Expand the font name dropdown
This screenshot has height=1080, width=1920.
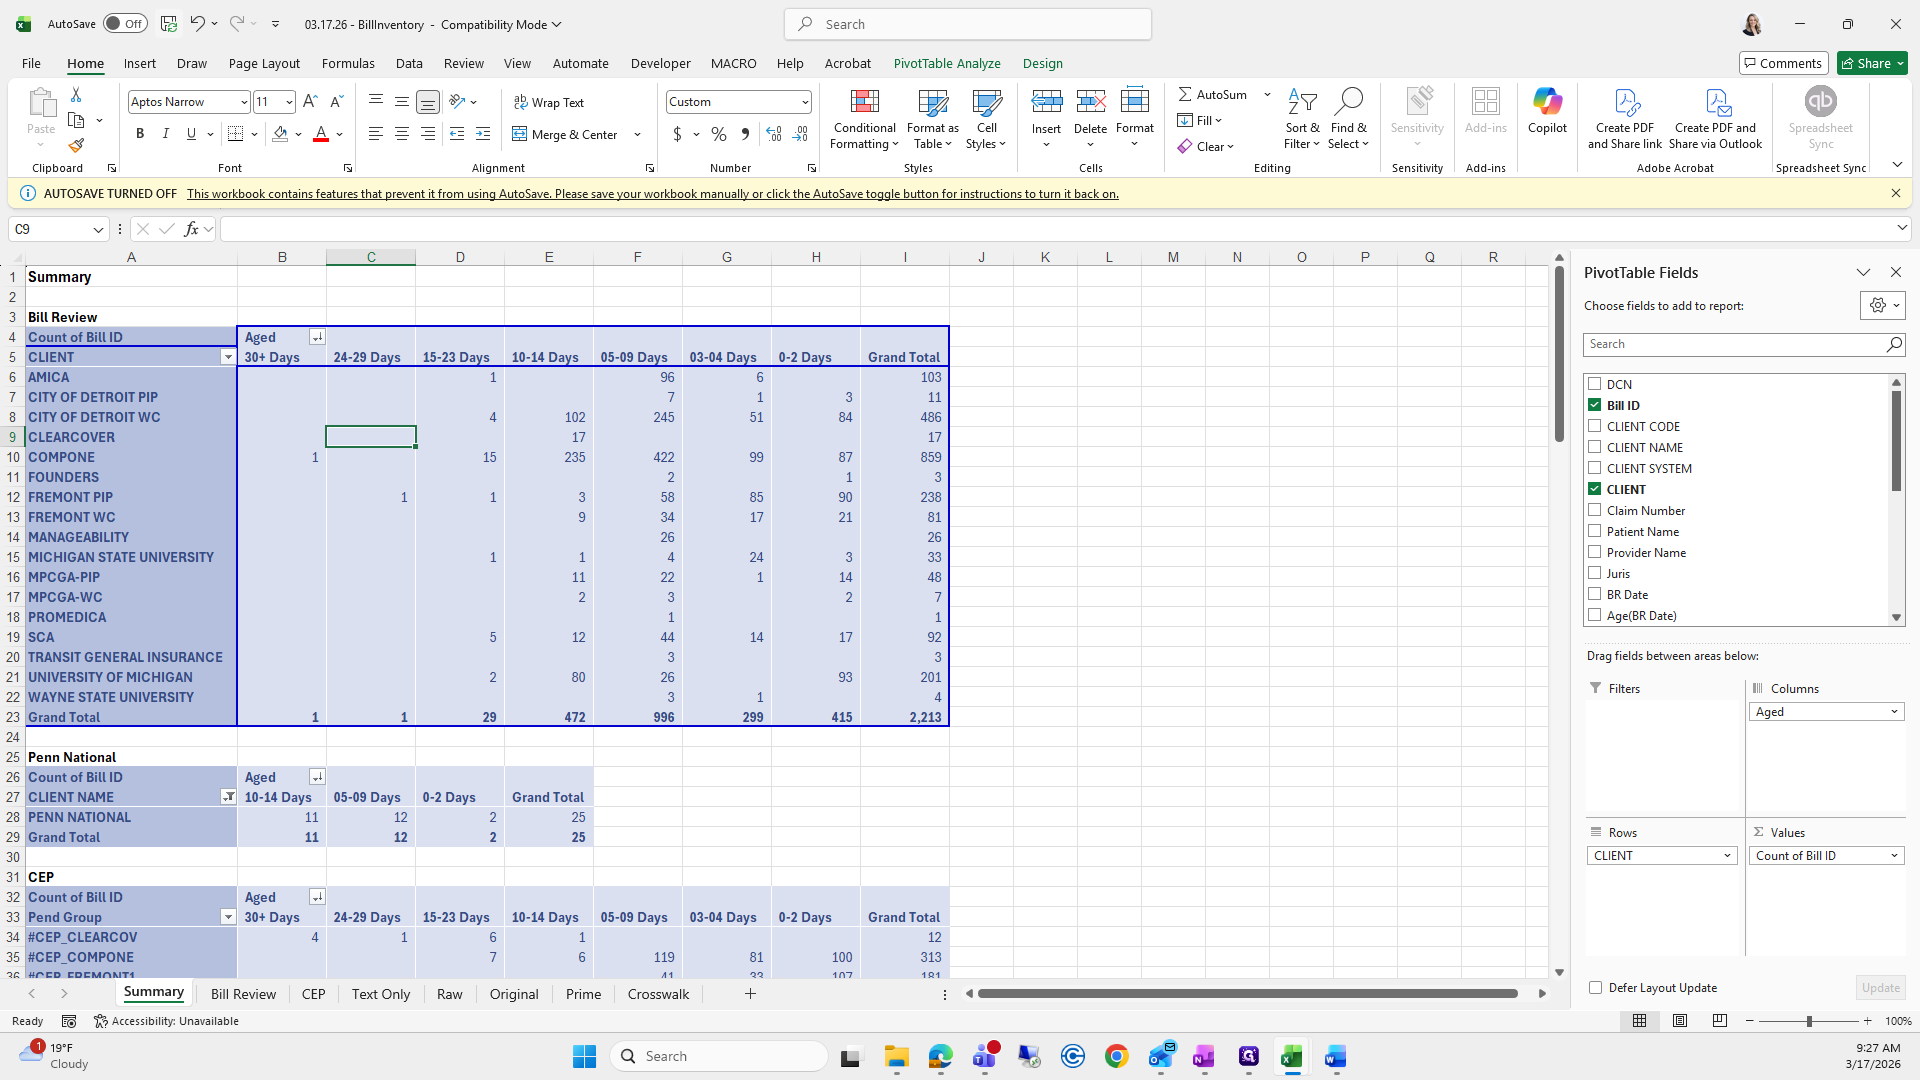[x=243, y=102]
